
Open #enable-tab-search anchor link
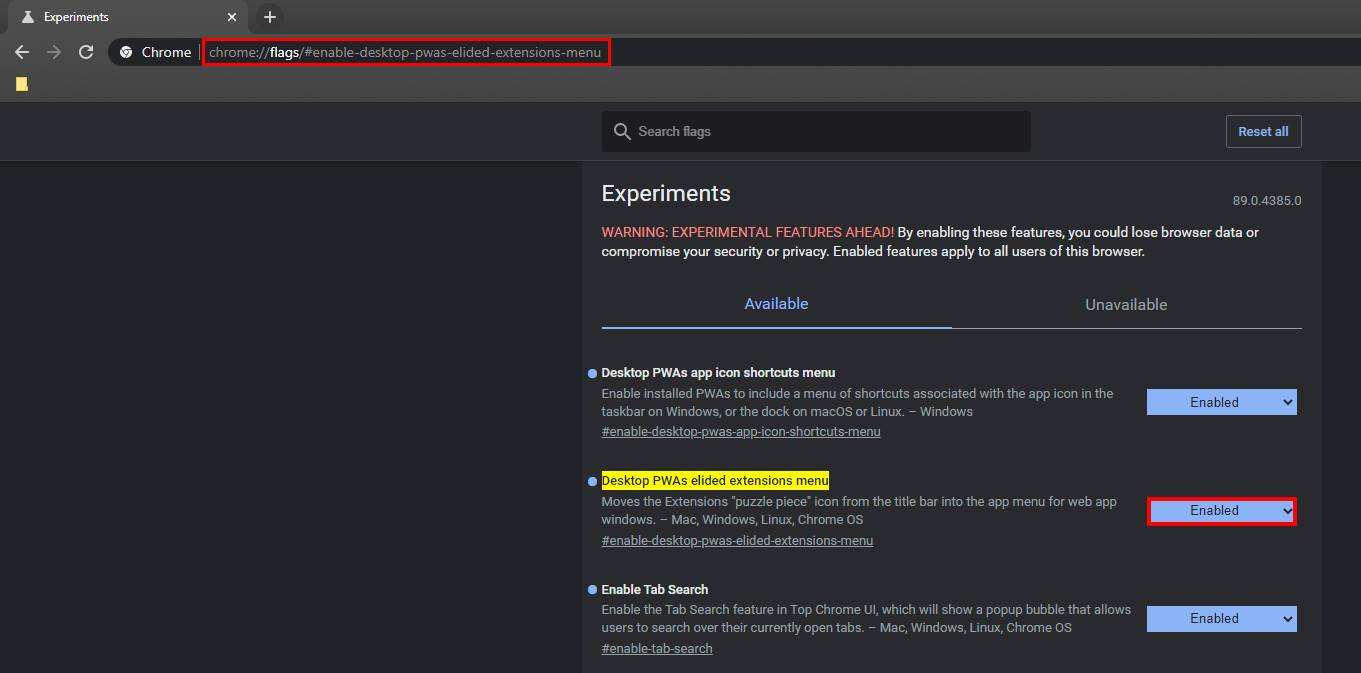(657, 648)
